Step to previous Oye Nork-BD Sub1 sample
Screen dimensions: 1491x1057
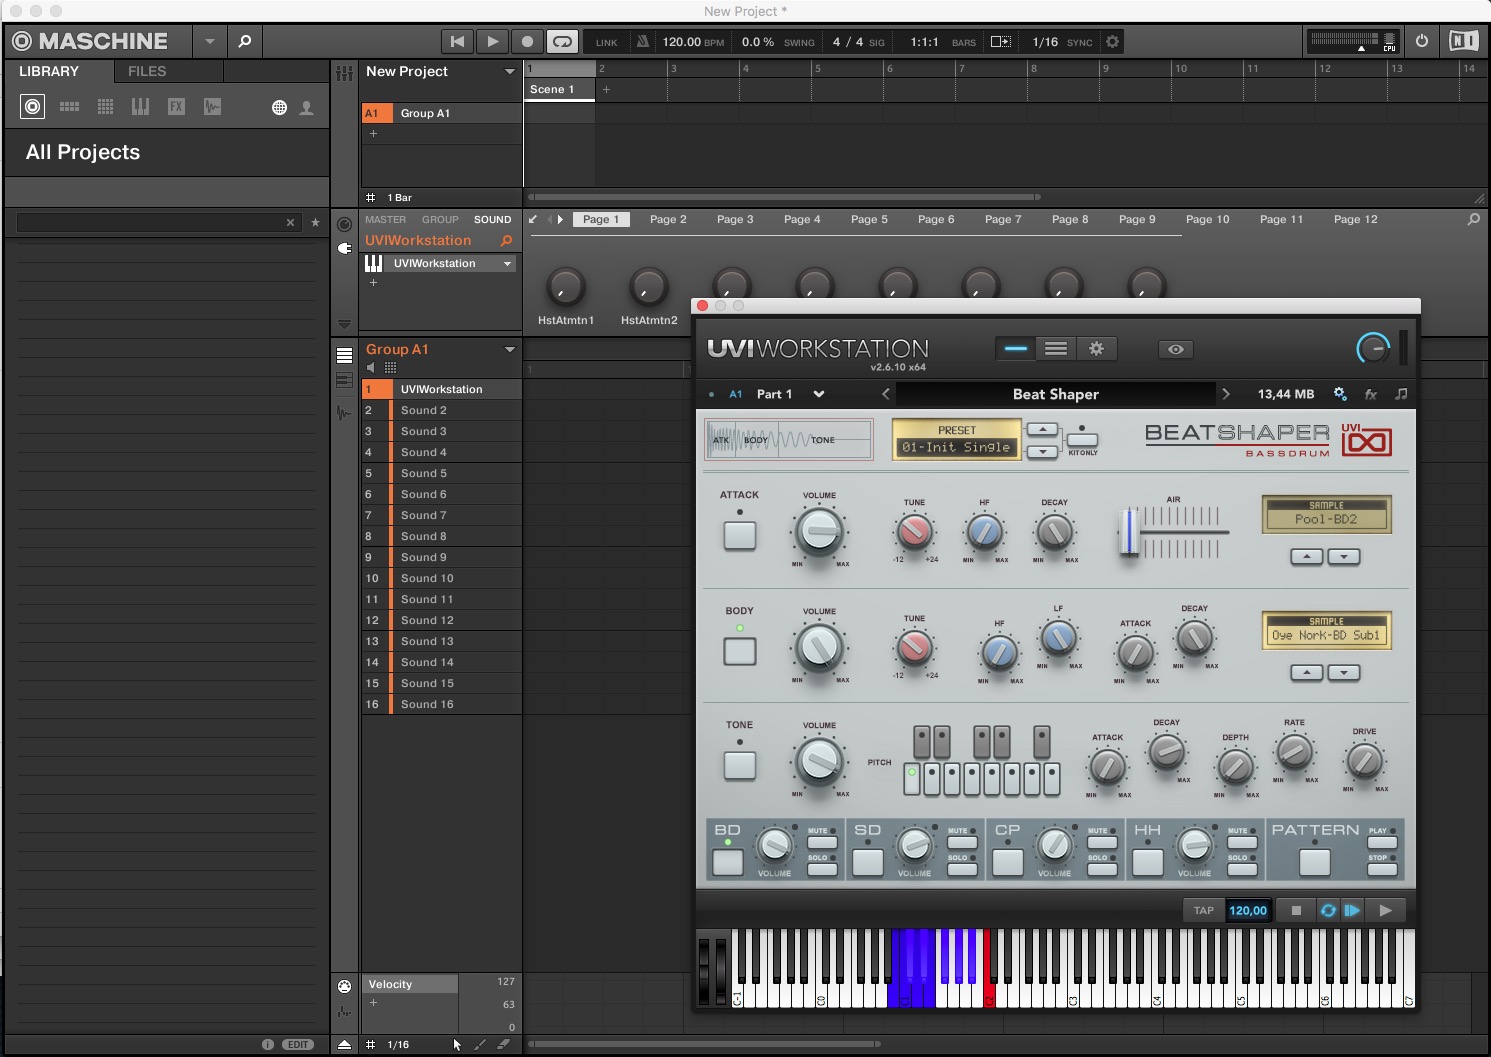1307,672
